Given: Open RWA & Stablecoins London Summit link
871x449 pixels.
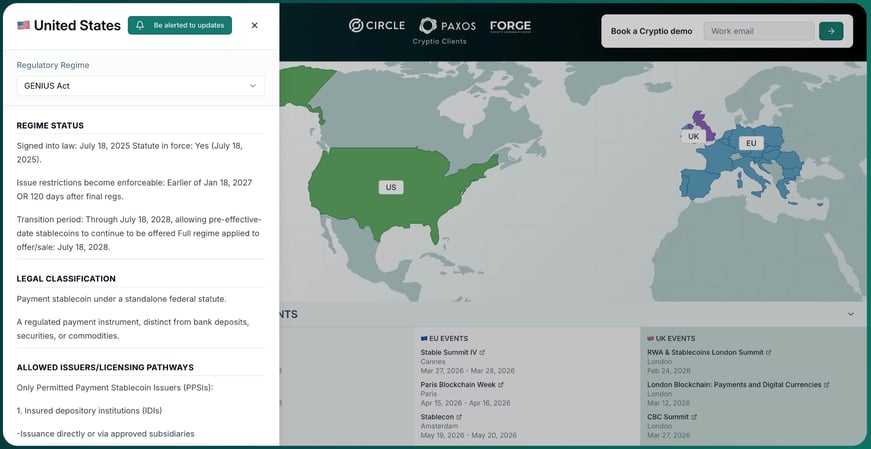Looking at the screenshot, I should [x=705, y=352].
